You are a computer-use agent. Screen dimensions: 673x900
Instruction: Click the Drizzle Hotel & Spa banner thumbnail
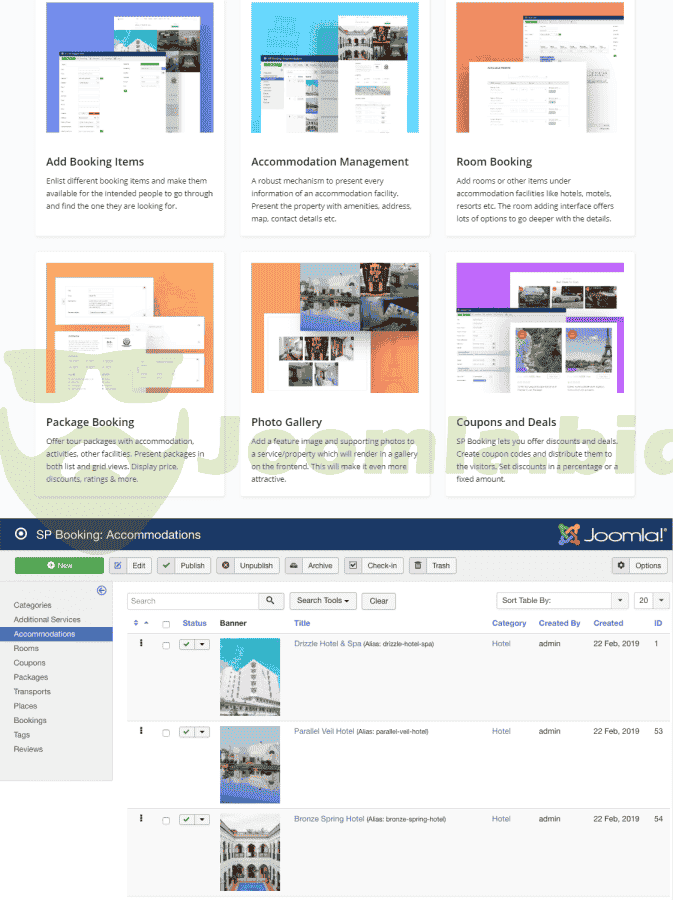[250, 677]
